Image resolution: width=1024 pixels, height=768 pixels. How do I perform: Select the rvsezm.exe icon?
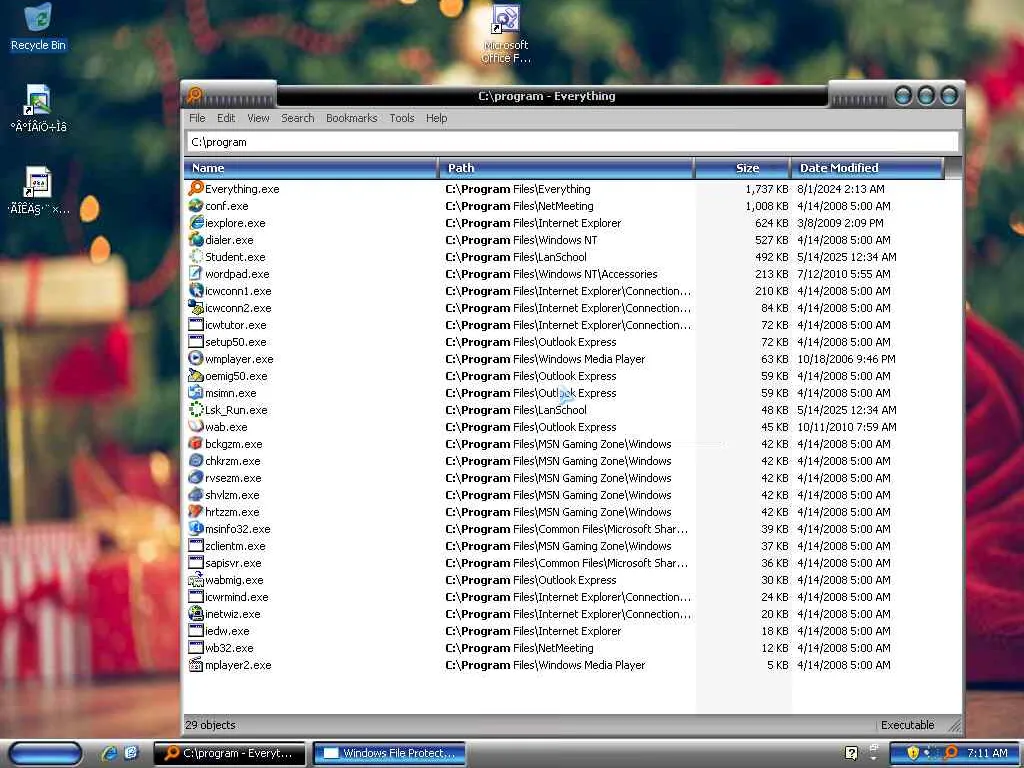point(196,477)
